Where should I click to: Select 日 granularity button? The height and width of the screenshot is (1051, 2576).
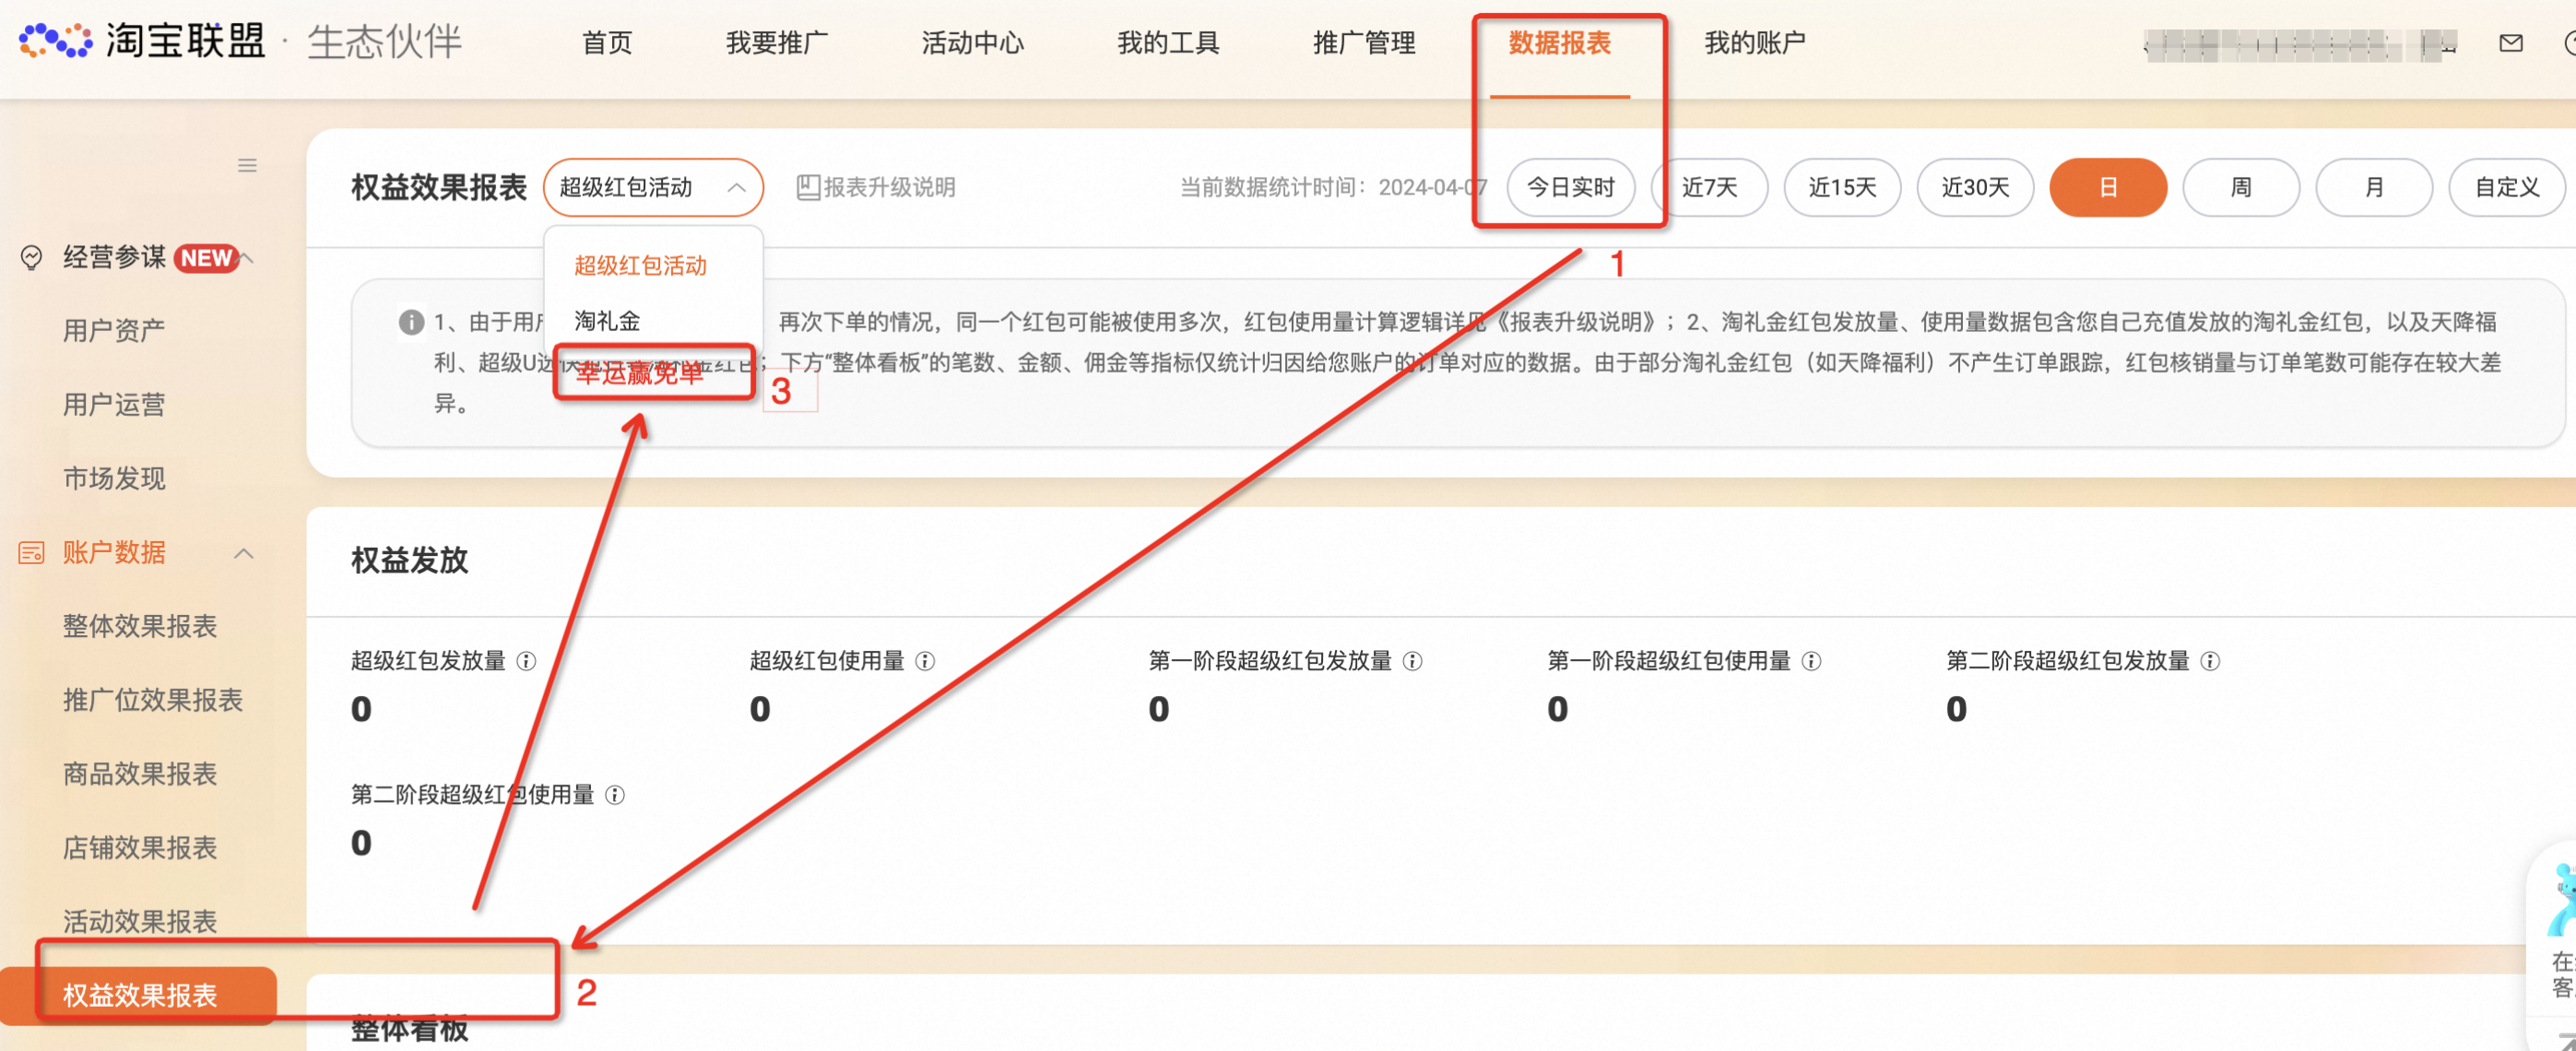2108,187
